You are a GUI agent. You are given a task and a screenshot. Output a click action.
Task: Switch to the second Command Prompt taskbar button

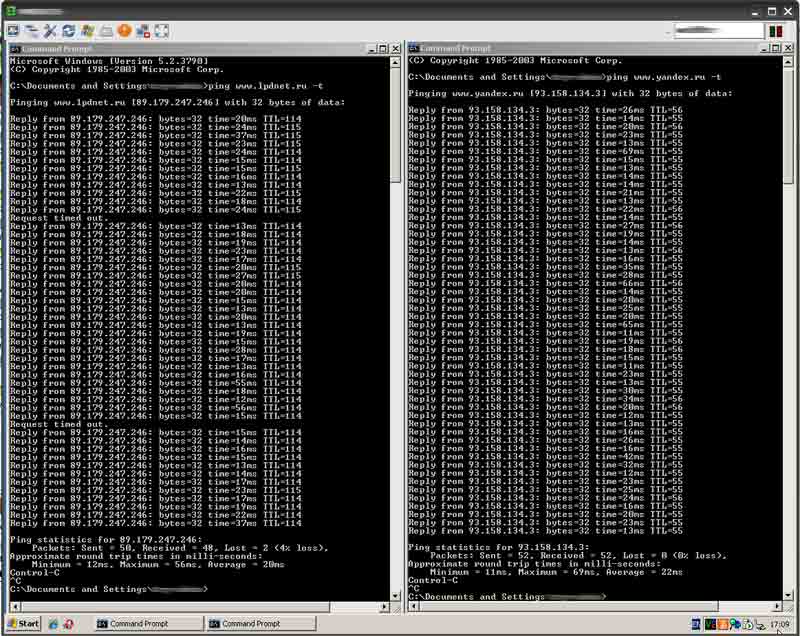(261, 623)
